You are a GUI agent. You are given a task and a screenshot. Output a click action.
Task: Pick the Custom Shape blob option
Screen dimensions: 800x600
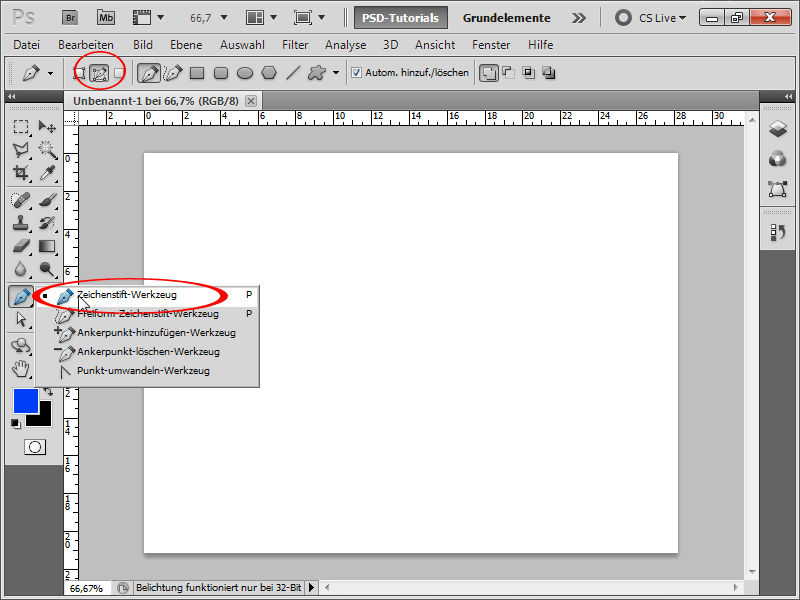pos(317,73)
